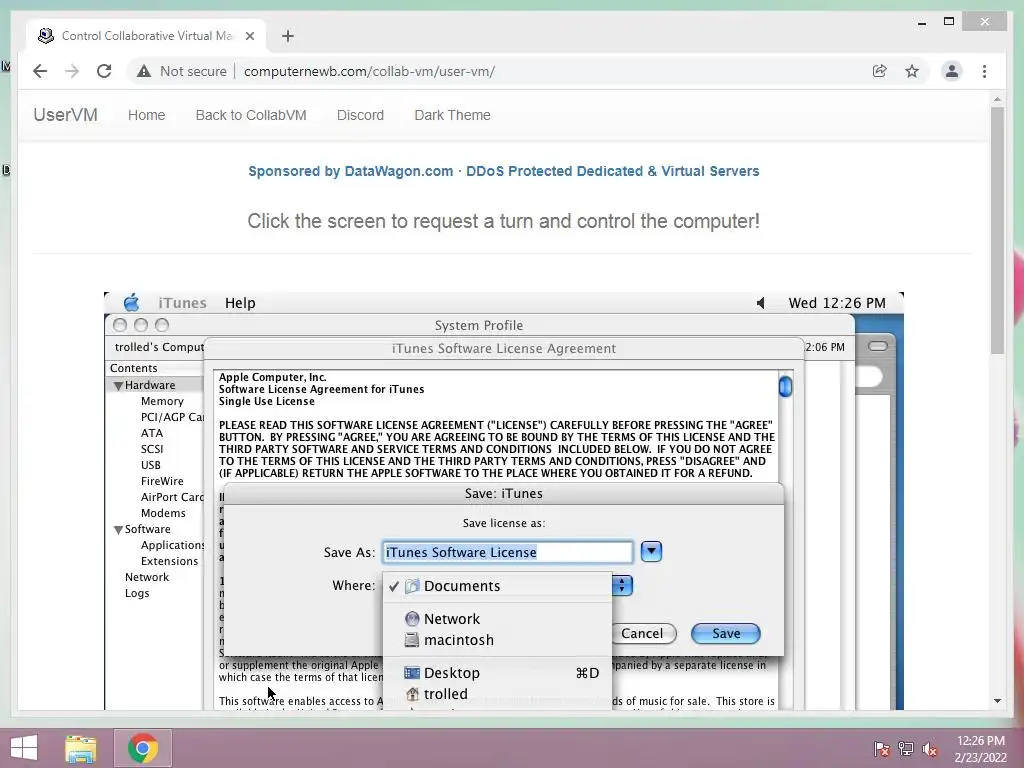The height and width of the screenshot is (768, 1024).
Task: Open the Apple menu icon
Action: coord(131,302)
